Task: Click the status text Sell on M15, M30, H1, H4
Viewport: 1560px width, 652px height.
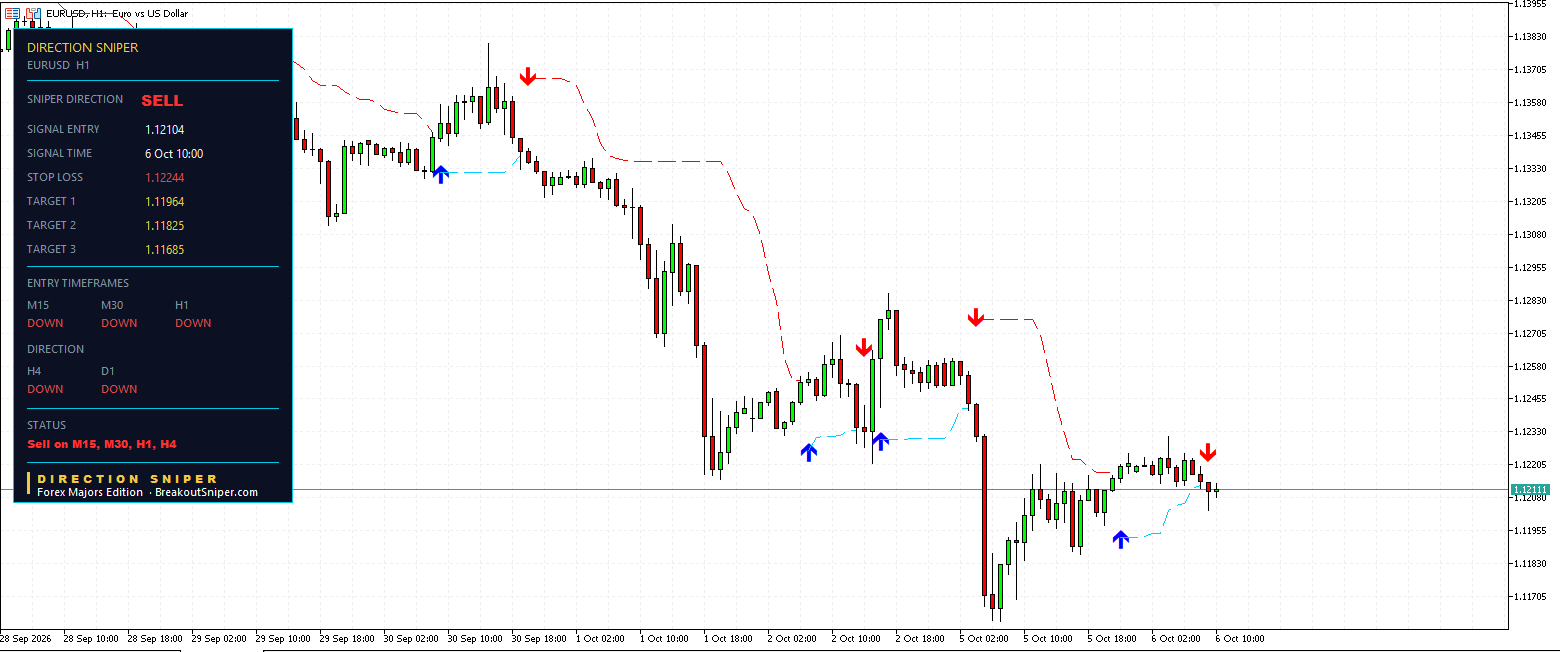Action: coord(102,443)
